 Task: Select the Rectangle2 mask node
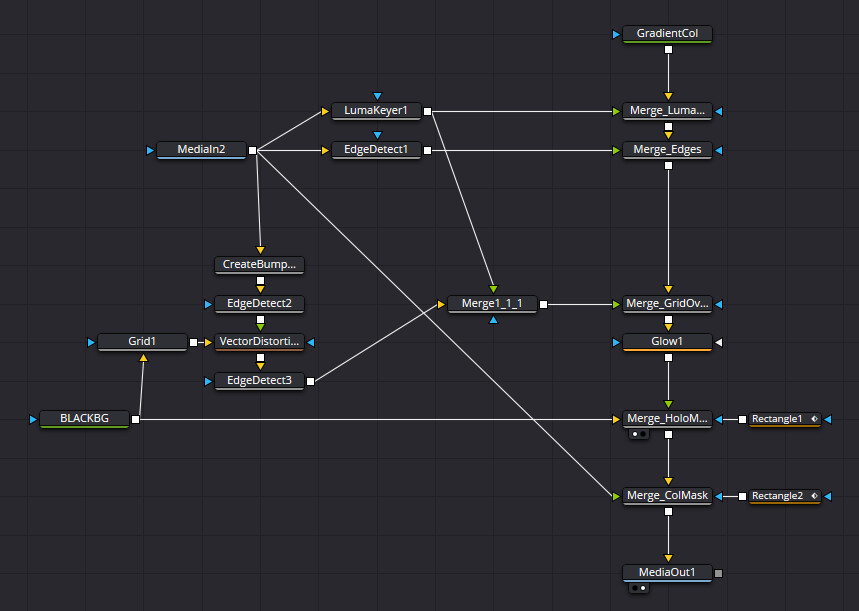(x=784, y=496)
